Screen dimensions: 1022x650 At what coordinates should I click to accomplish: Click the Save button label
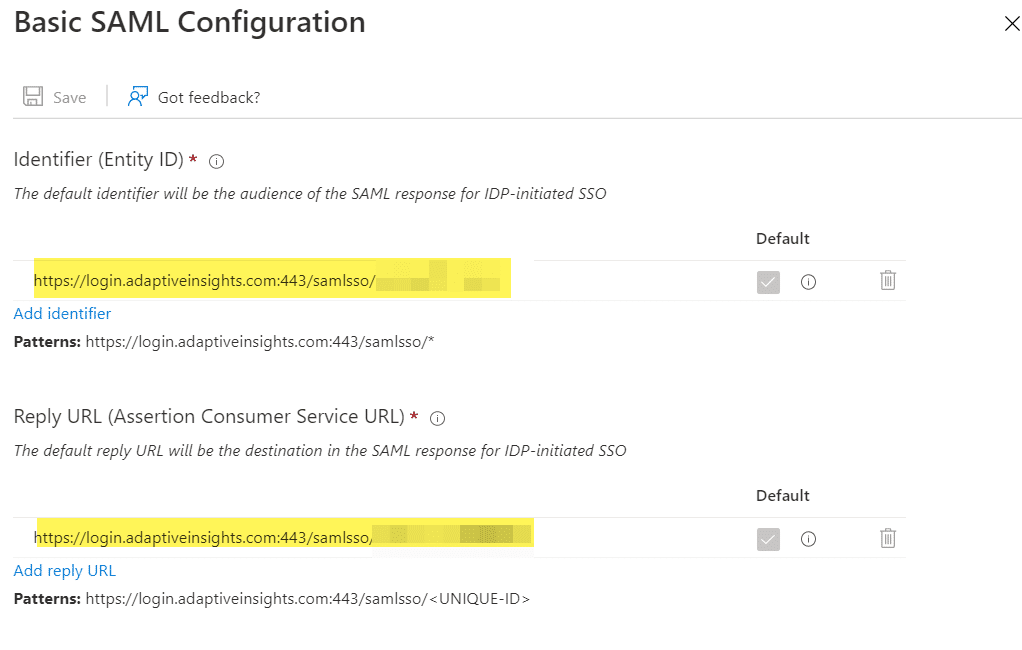[x=70, y=97]
